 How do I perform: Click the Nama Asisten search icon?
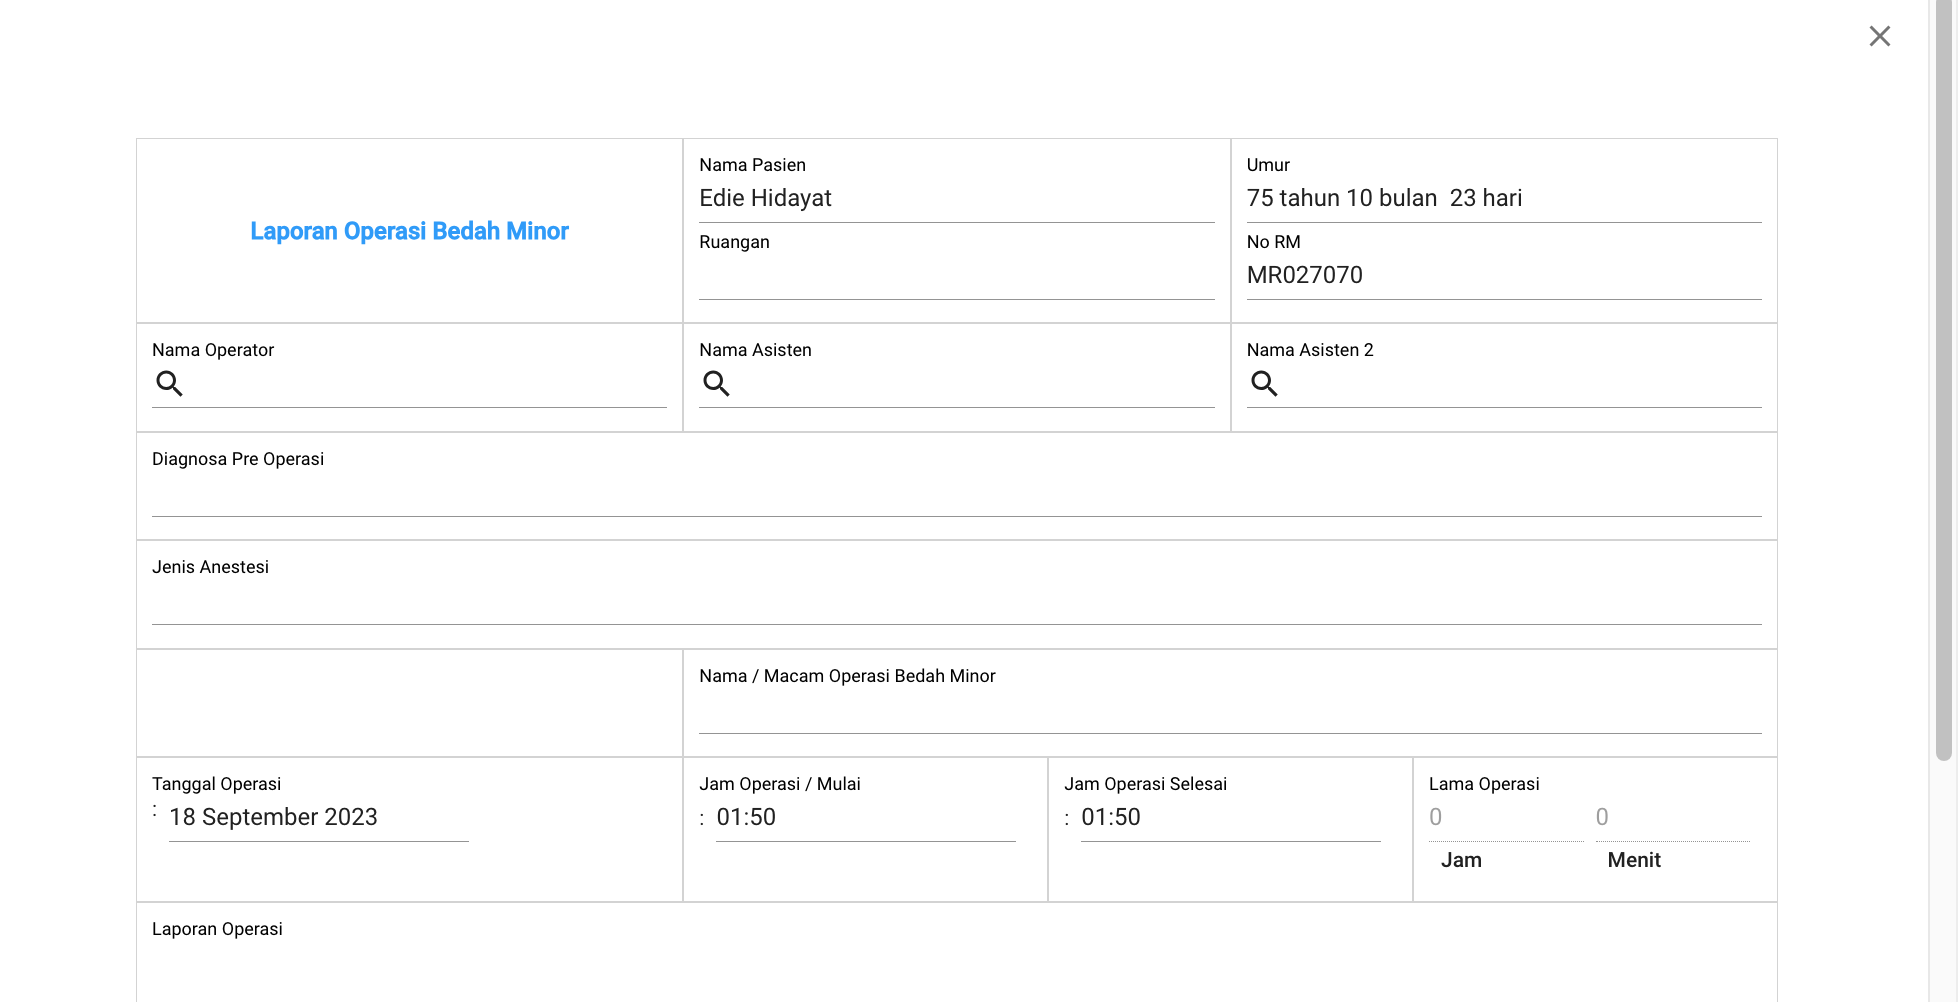coord(716,383)
